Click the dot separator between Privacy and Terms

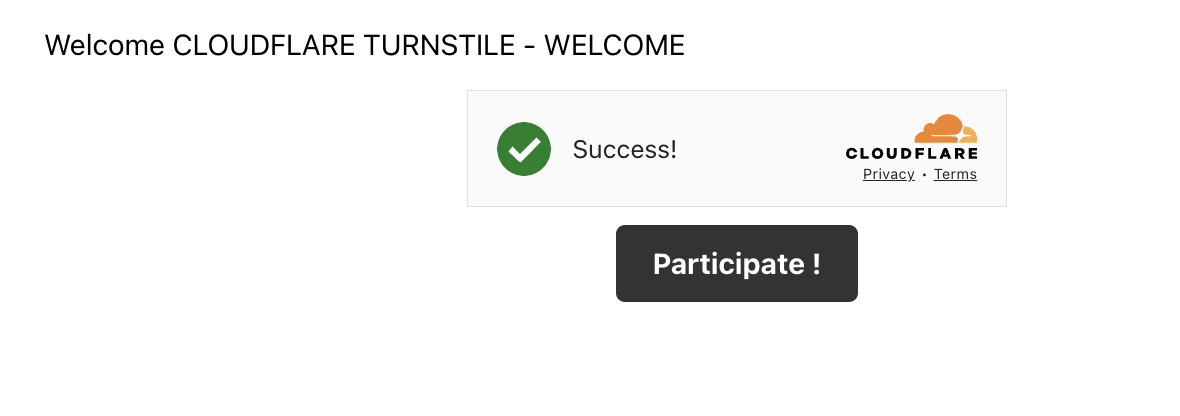924,175
